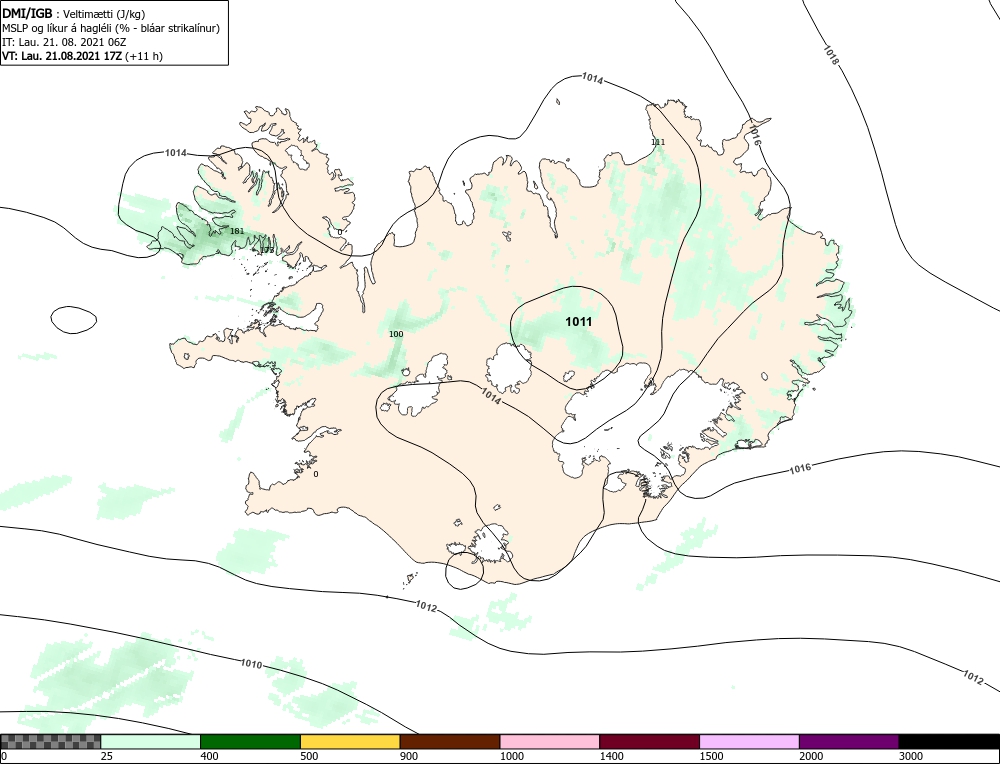The image size is (1000, 764).
Task: Choose the black above-3000 legend swatch
Action: click(949, 742)
